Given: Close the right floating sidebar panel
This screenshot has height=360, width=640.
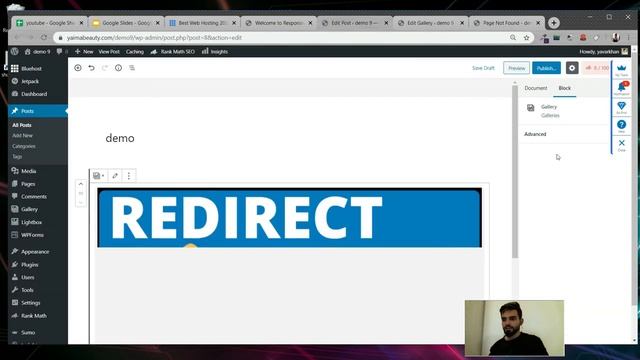Looking at the screenshot, I should (621, 144).
